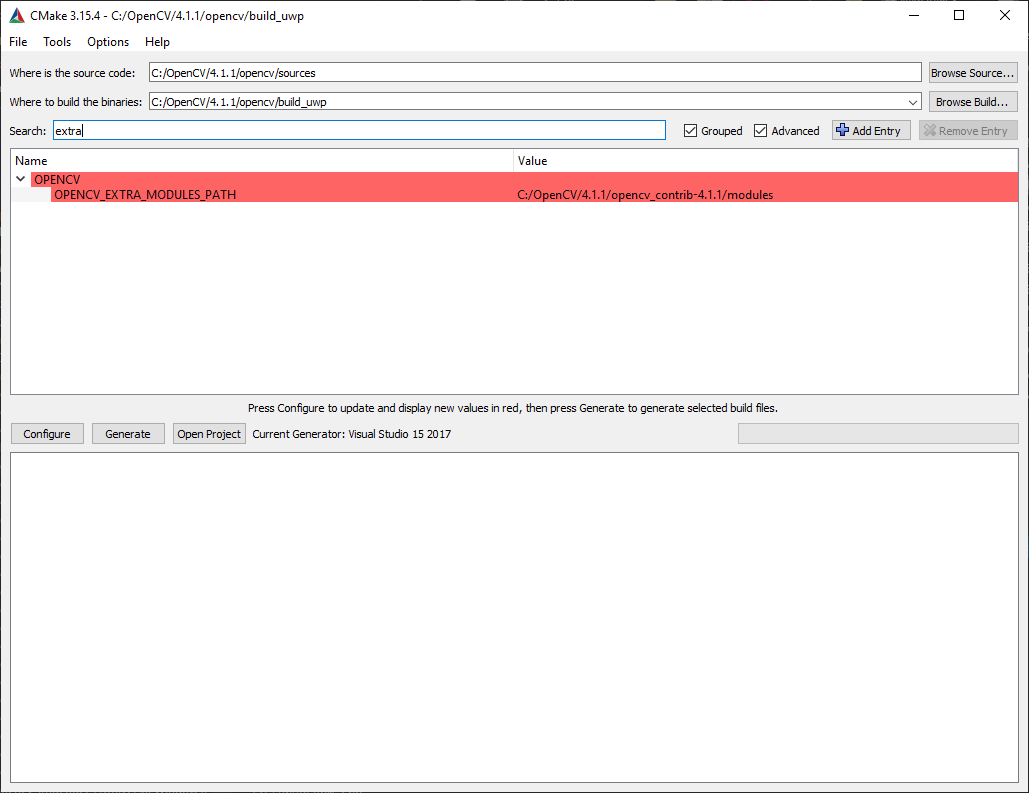Click the Name column header
Viewport: 1029px width, 793px height.
point(262,161)
